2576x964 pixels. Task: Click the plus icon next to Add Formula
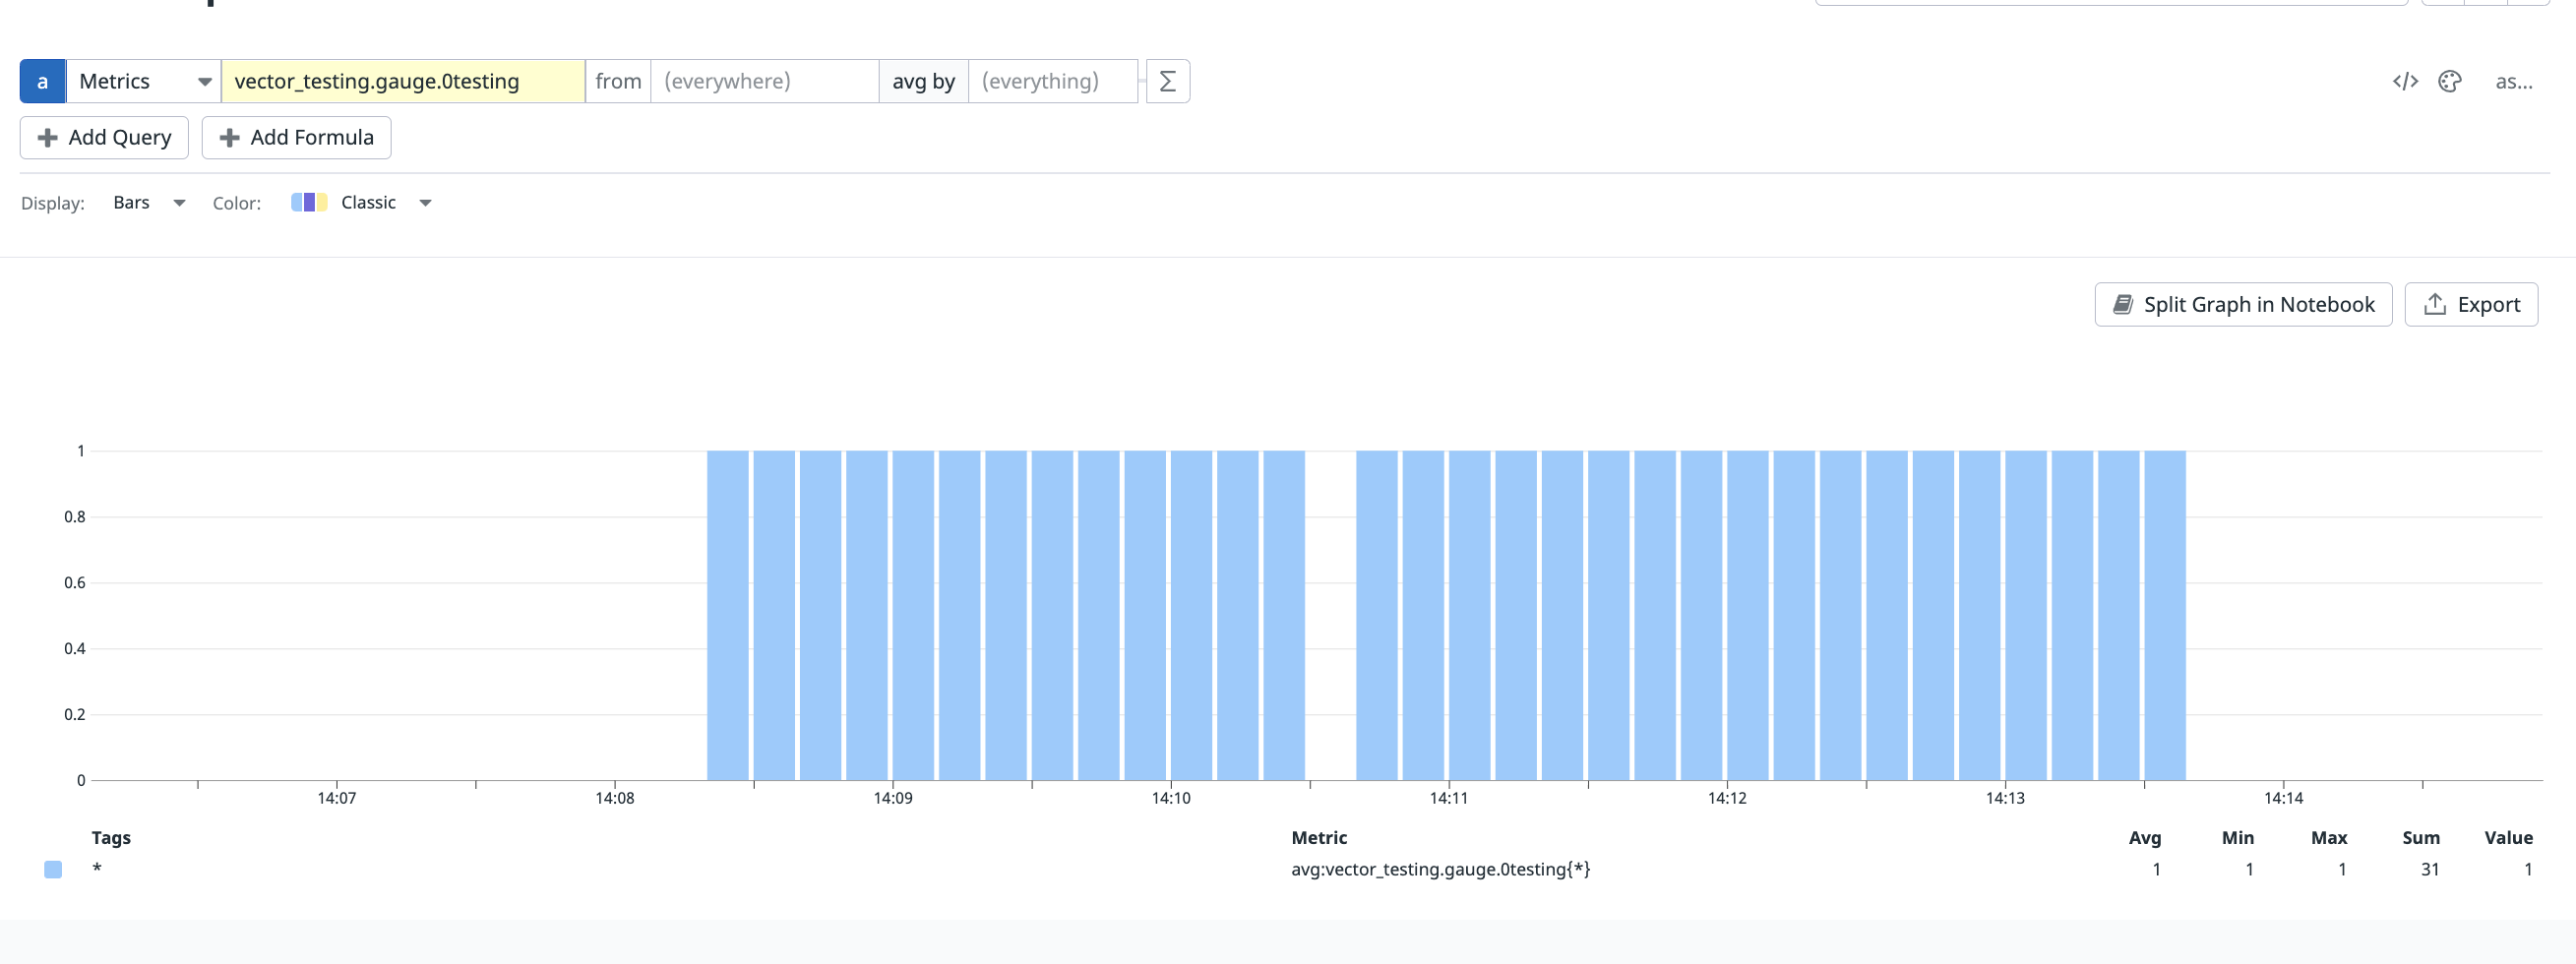[229, 137]
